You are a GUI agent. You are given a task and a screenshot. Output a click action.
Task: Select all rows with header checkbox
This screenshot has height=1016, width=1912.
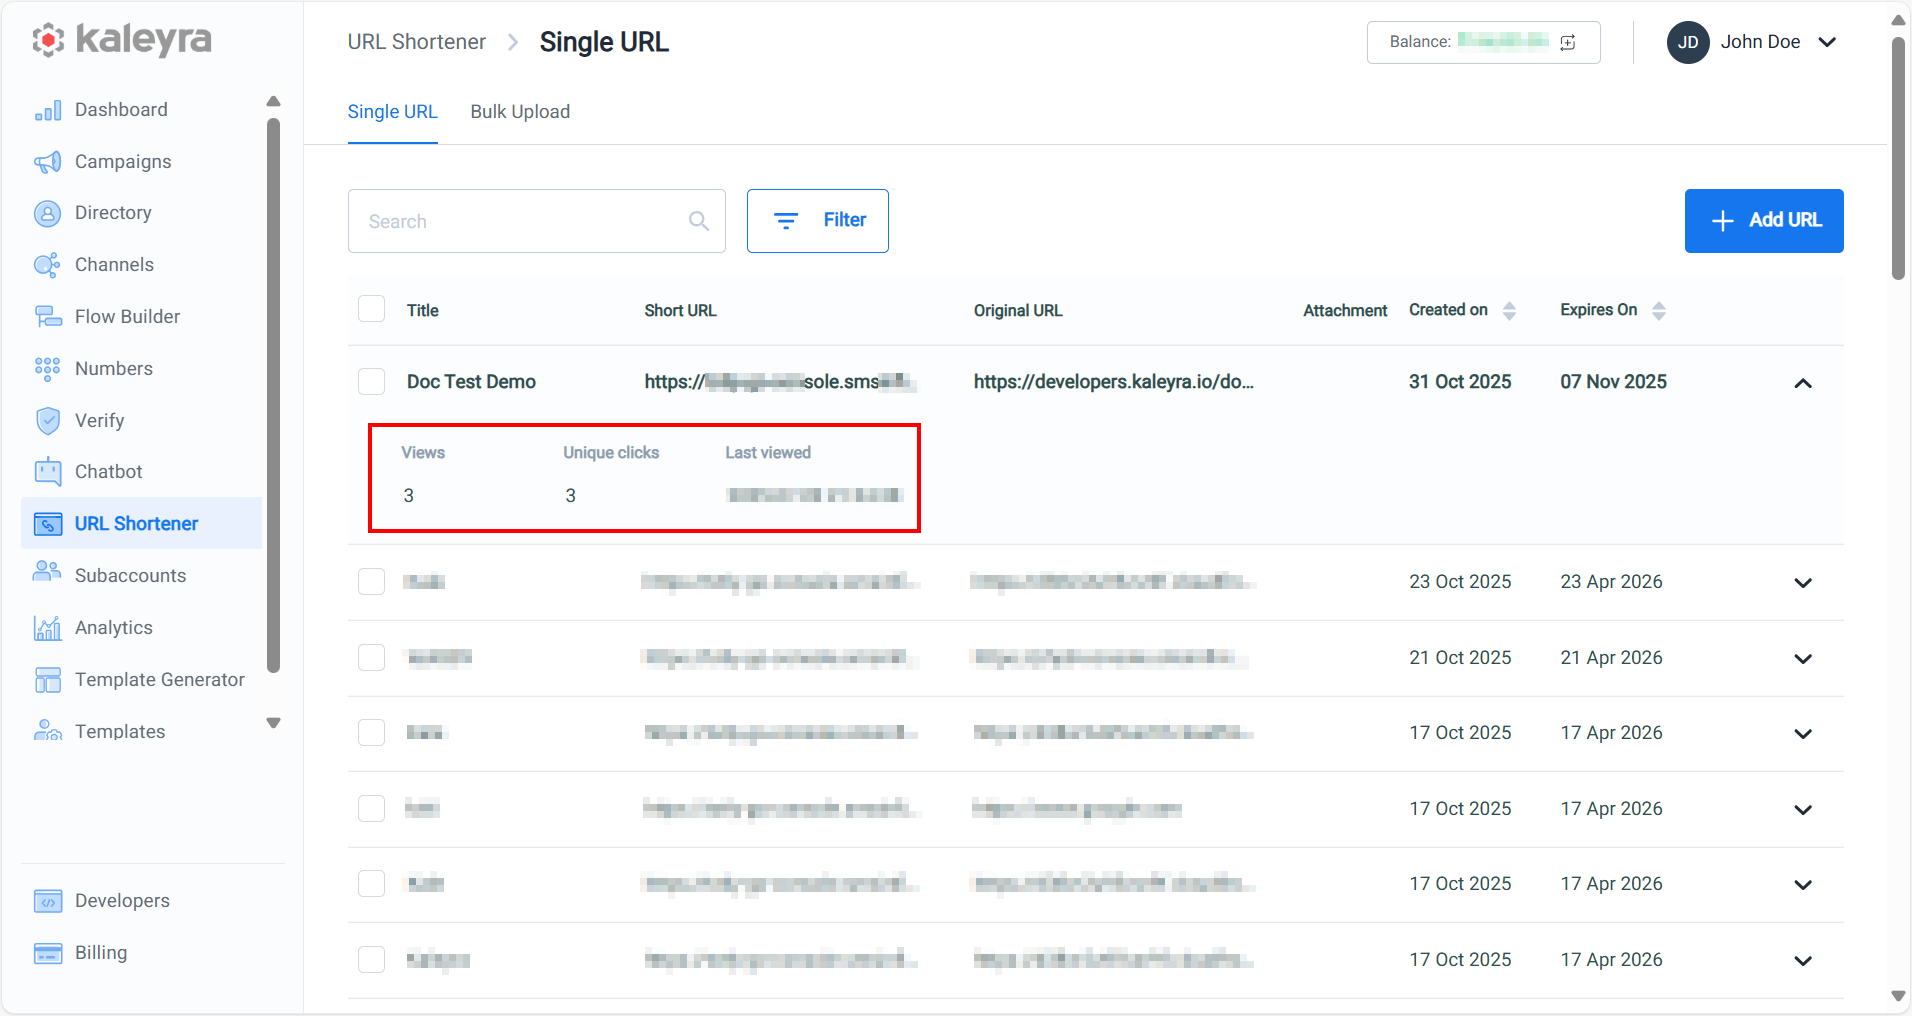click(372, 309)
